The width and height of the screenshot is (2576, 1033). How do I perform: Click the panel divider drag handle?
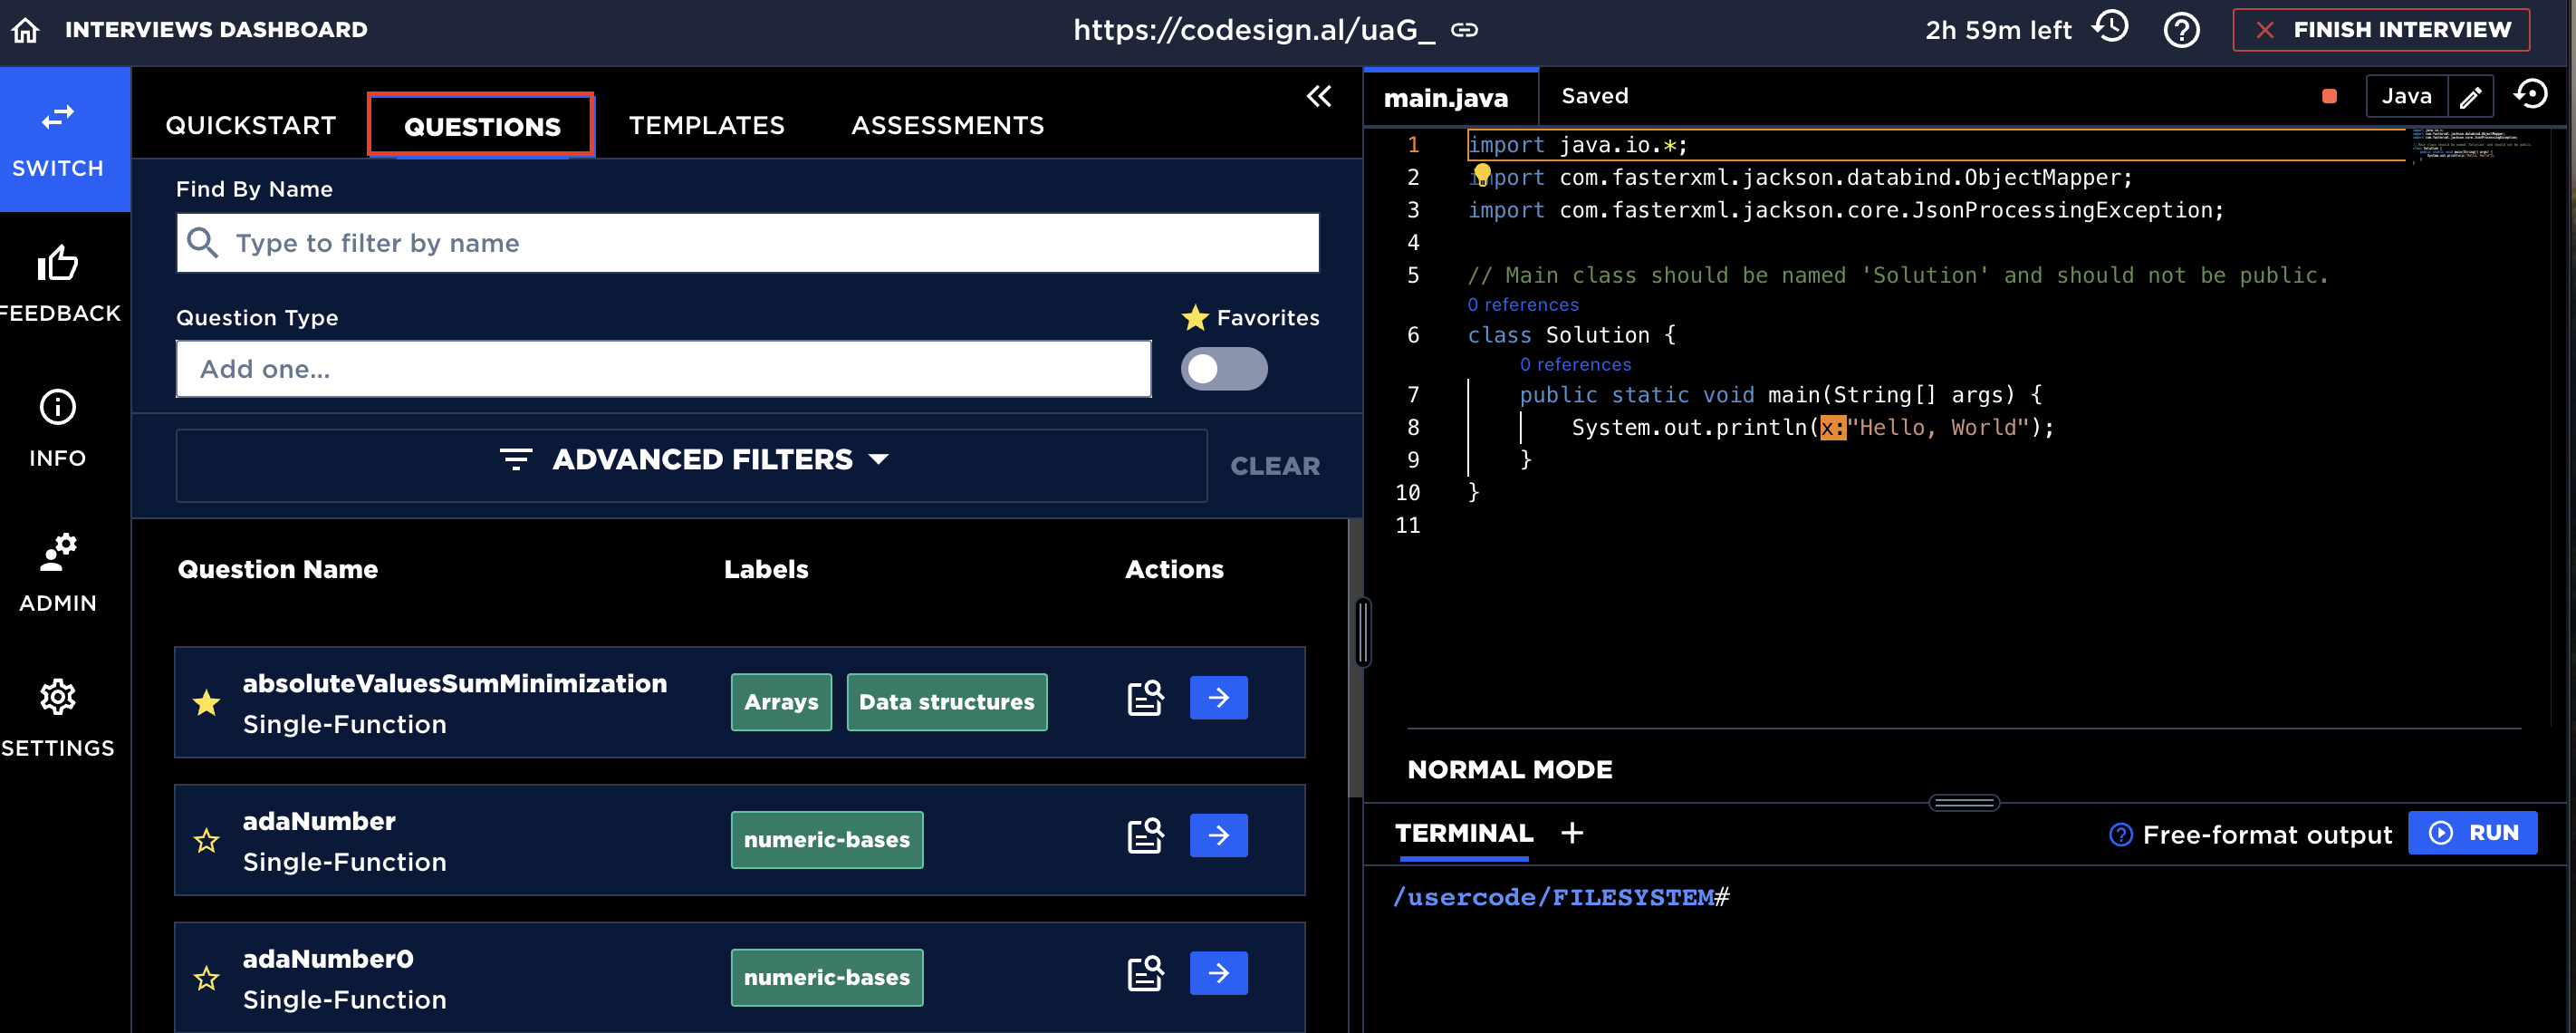coord(1363,632)
